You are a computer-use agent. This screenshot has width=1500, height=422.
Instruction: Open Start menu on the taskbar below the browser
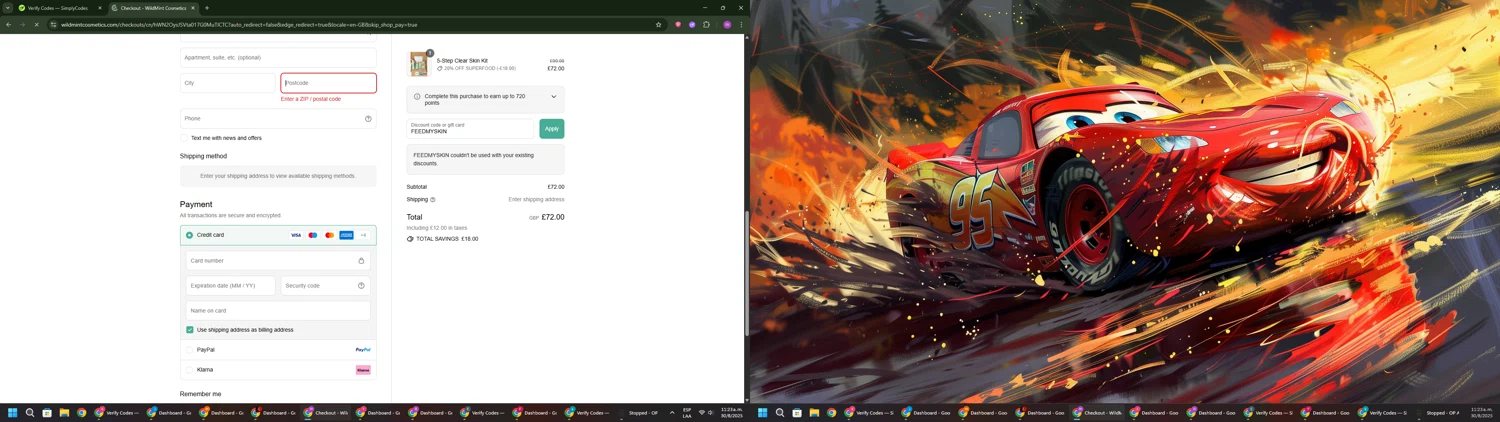13,412
